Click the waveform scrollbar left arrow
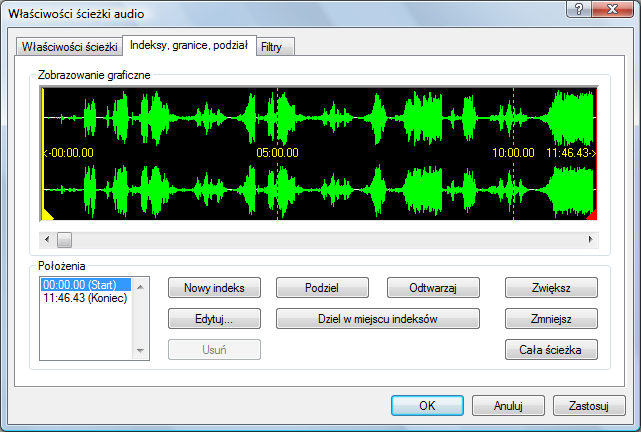The width and height of the screenshot is (641, 432). [47, 240]
